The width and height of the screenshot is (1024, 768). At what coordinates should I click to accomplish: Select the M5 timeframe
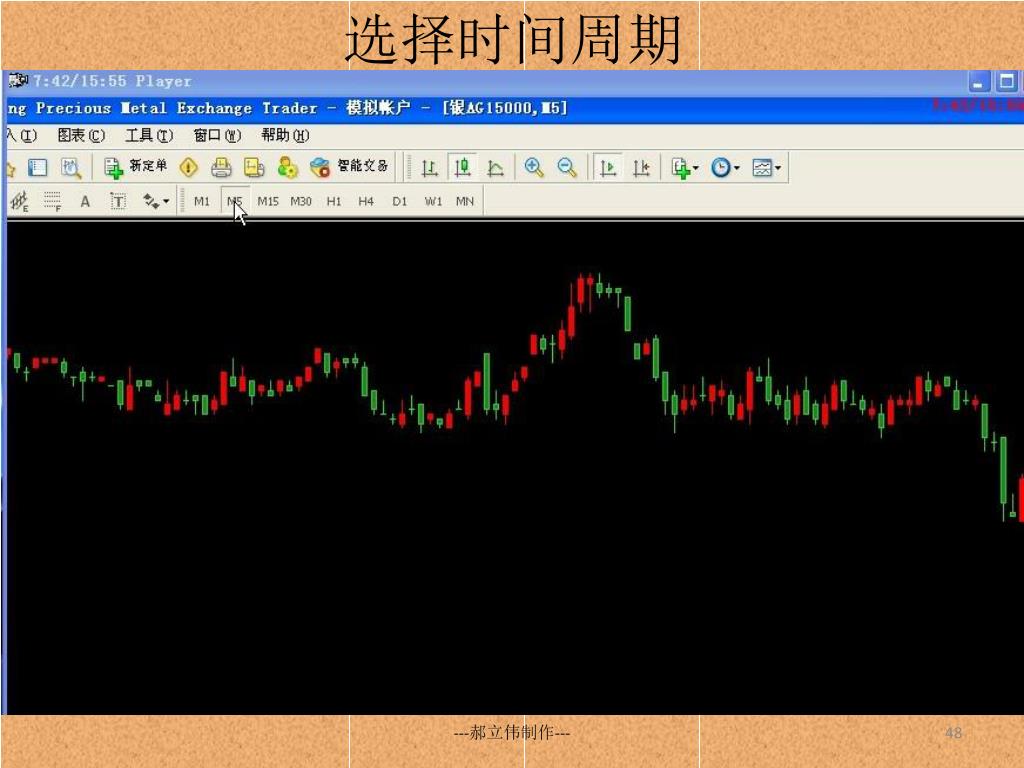point(234,201)
